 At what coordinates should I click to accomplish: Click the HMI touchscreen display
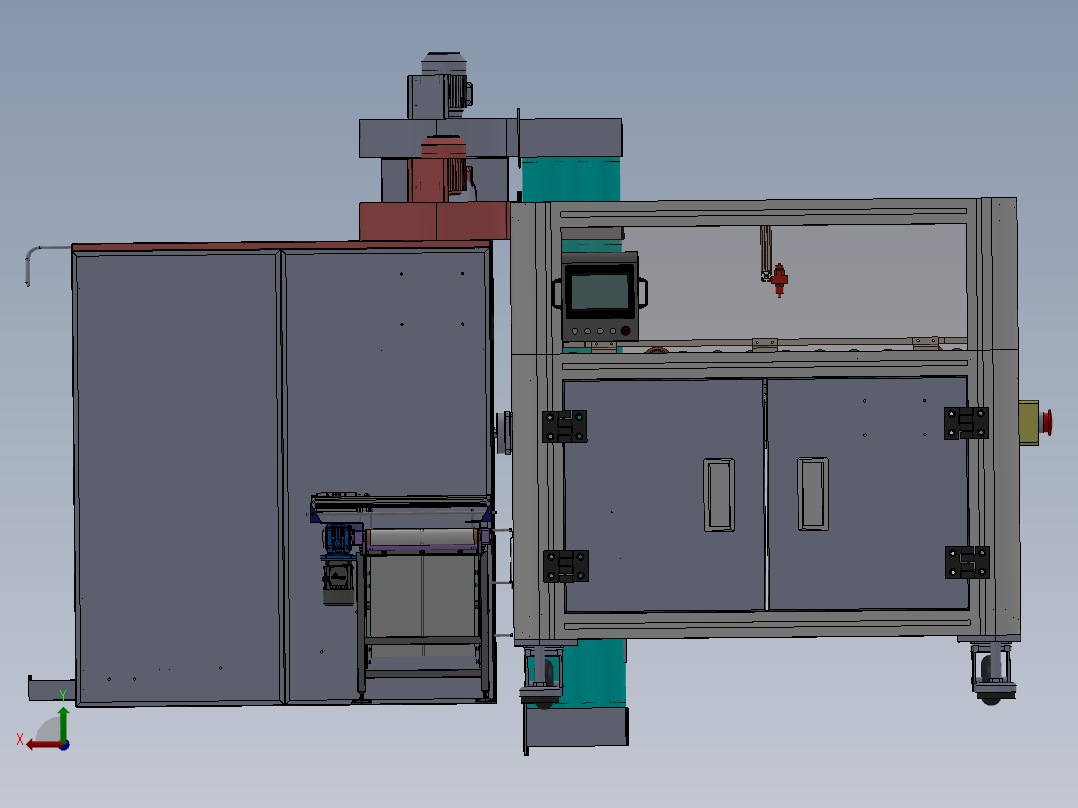coord(599,292)
